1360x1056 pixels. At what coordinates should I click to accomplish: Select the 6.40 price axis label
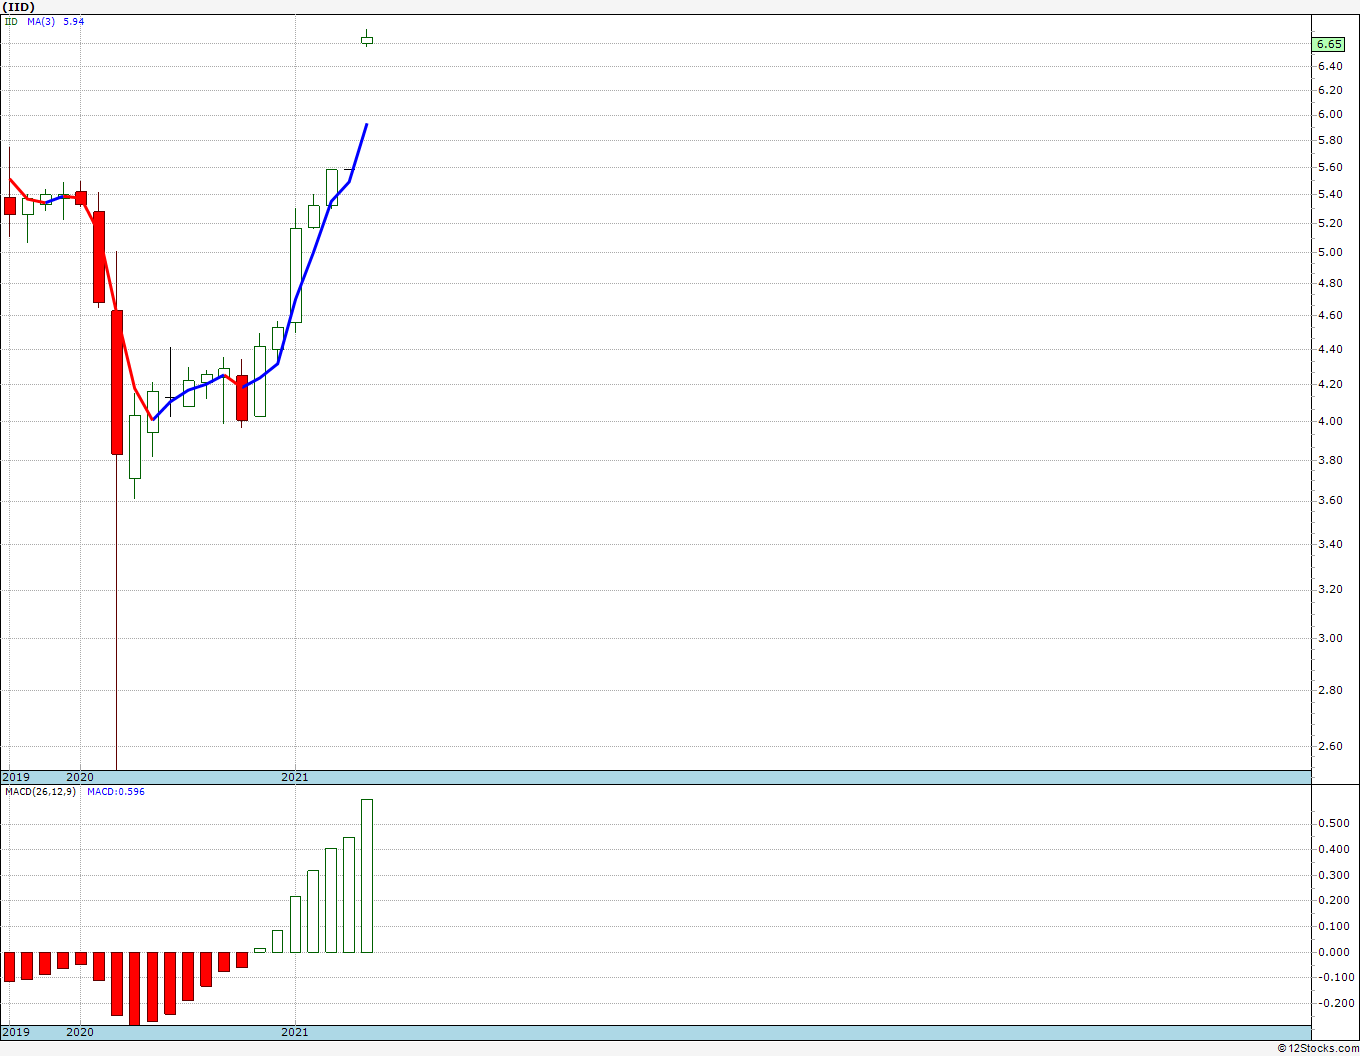[1330, 67]
